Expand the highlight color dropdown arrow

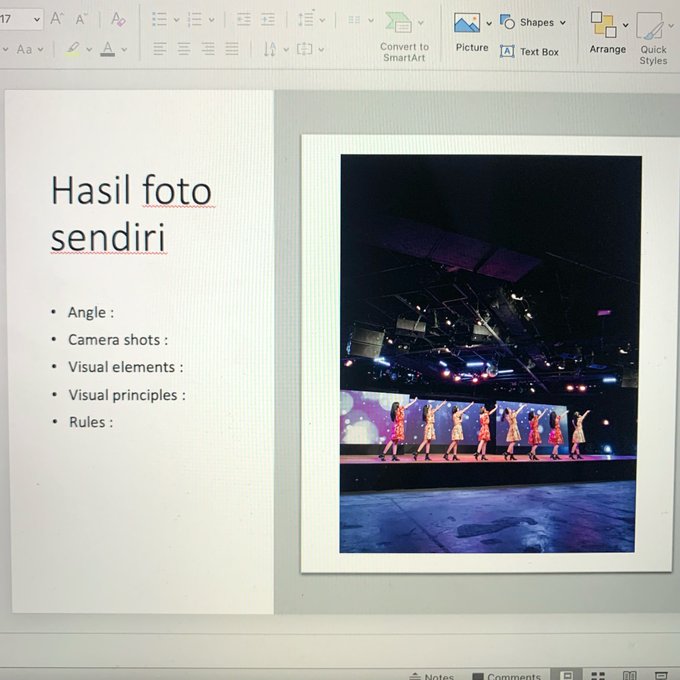pyautogui.click(x=89, y=49)
